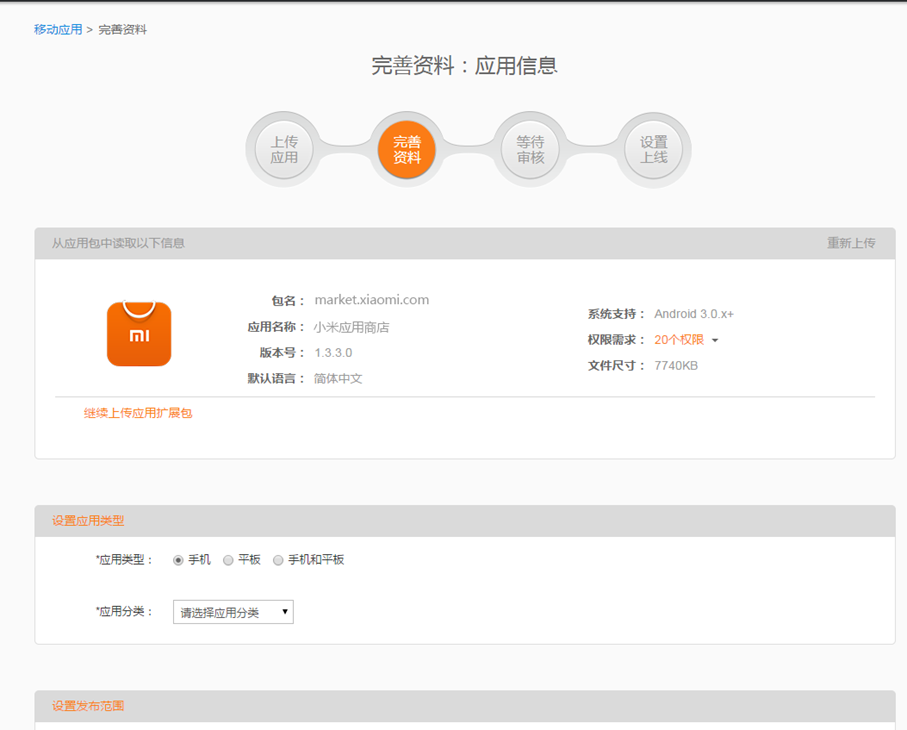The image size is (907, 730).
Task: Click the 从应用包中读取以下信息 header bar
Action: (118, 243)
